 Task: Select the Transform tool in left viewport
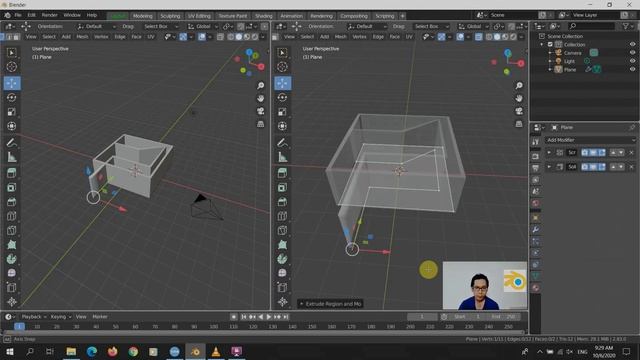11,126
